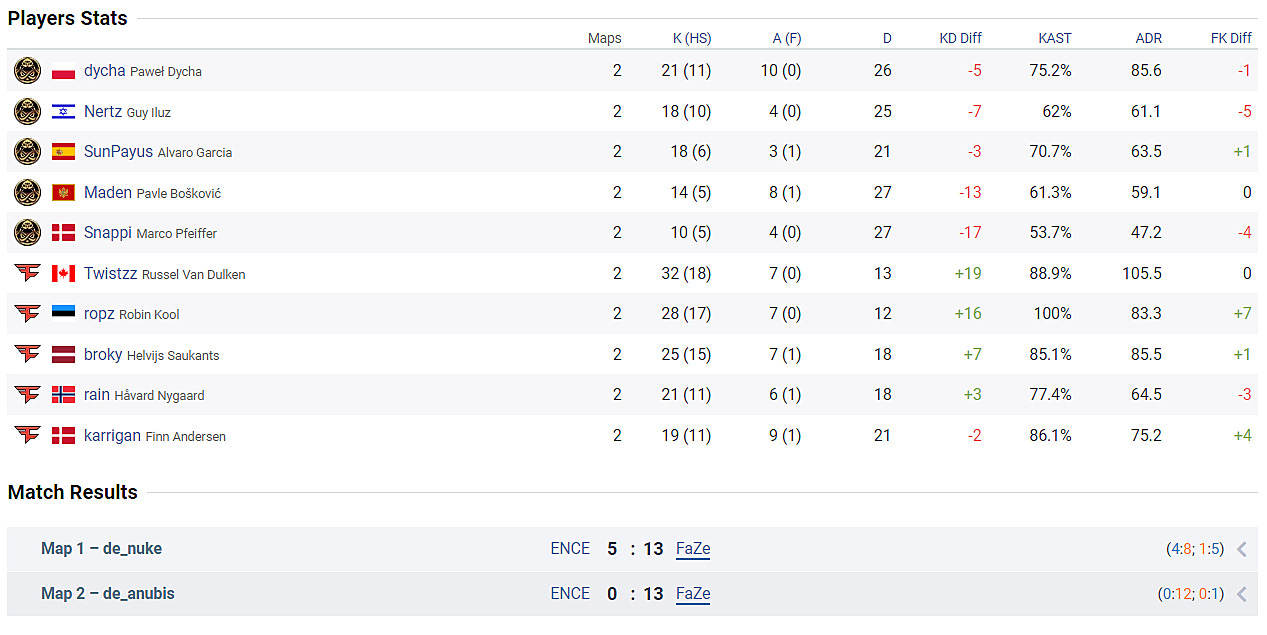Click the Spanish flag beside SunPayus

63,152
